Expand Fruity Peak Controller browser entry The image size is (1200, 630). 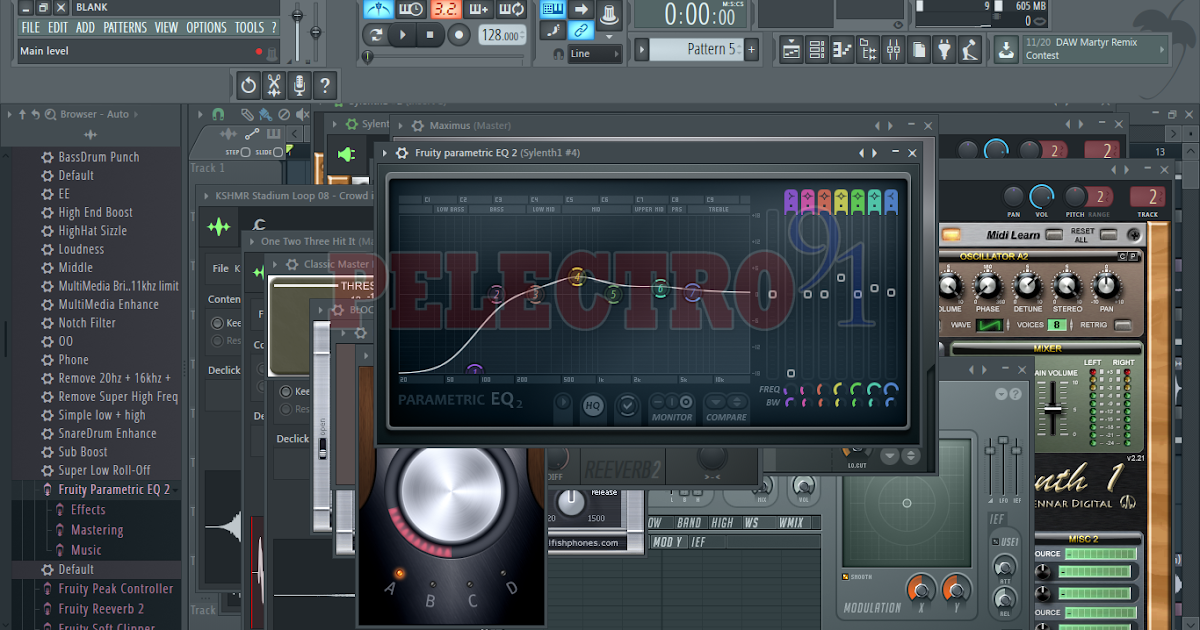116,589
